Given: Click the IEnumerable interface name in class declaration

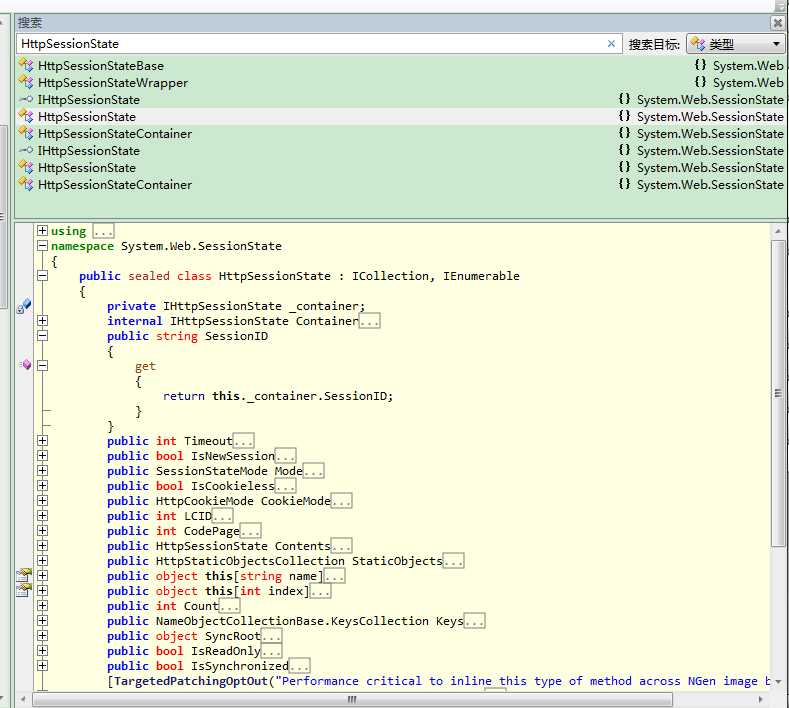Looking at the screenshot, I should tap(481, 276).
